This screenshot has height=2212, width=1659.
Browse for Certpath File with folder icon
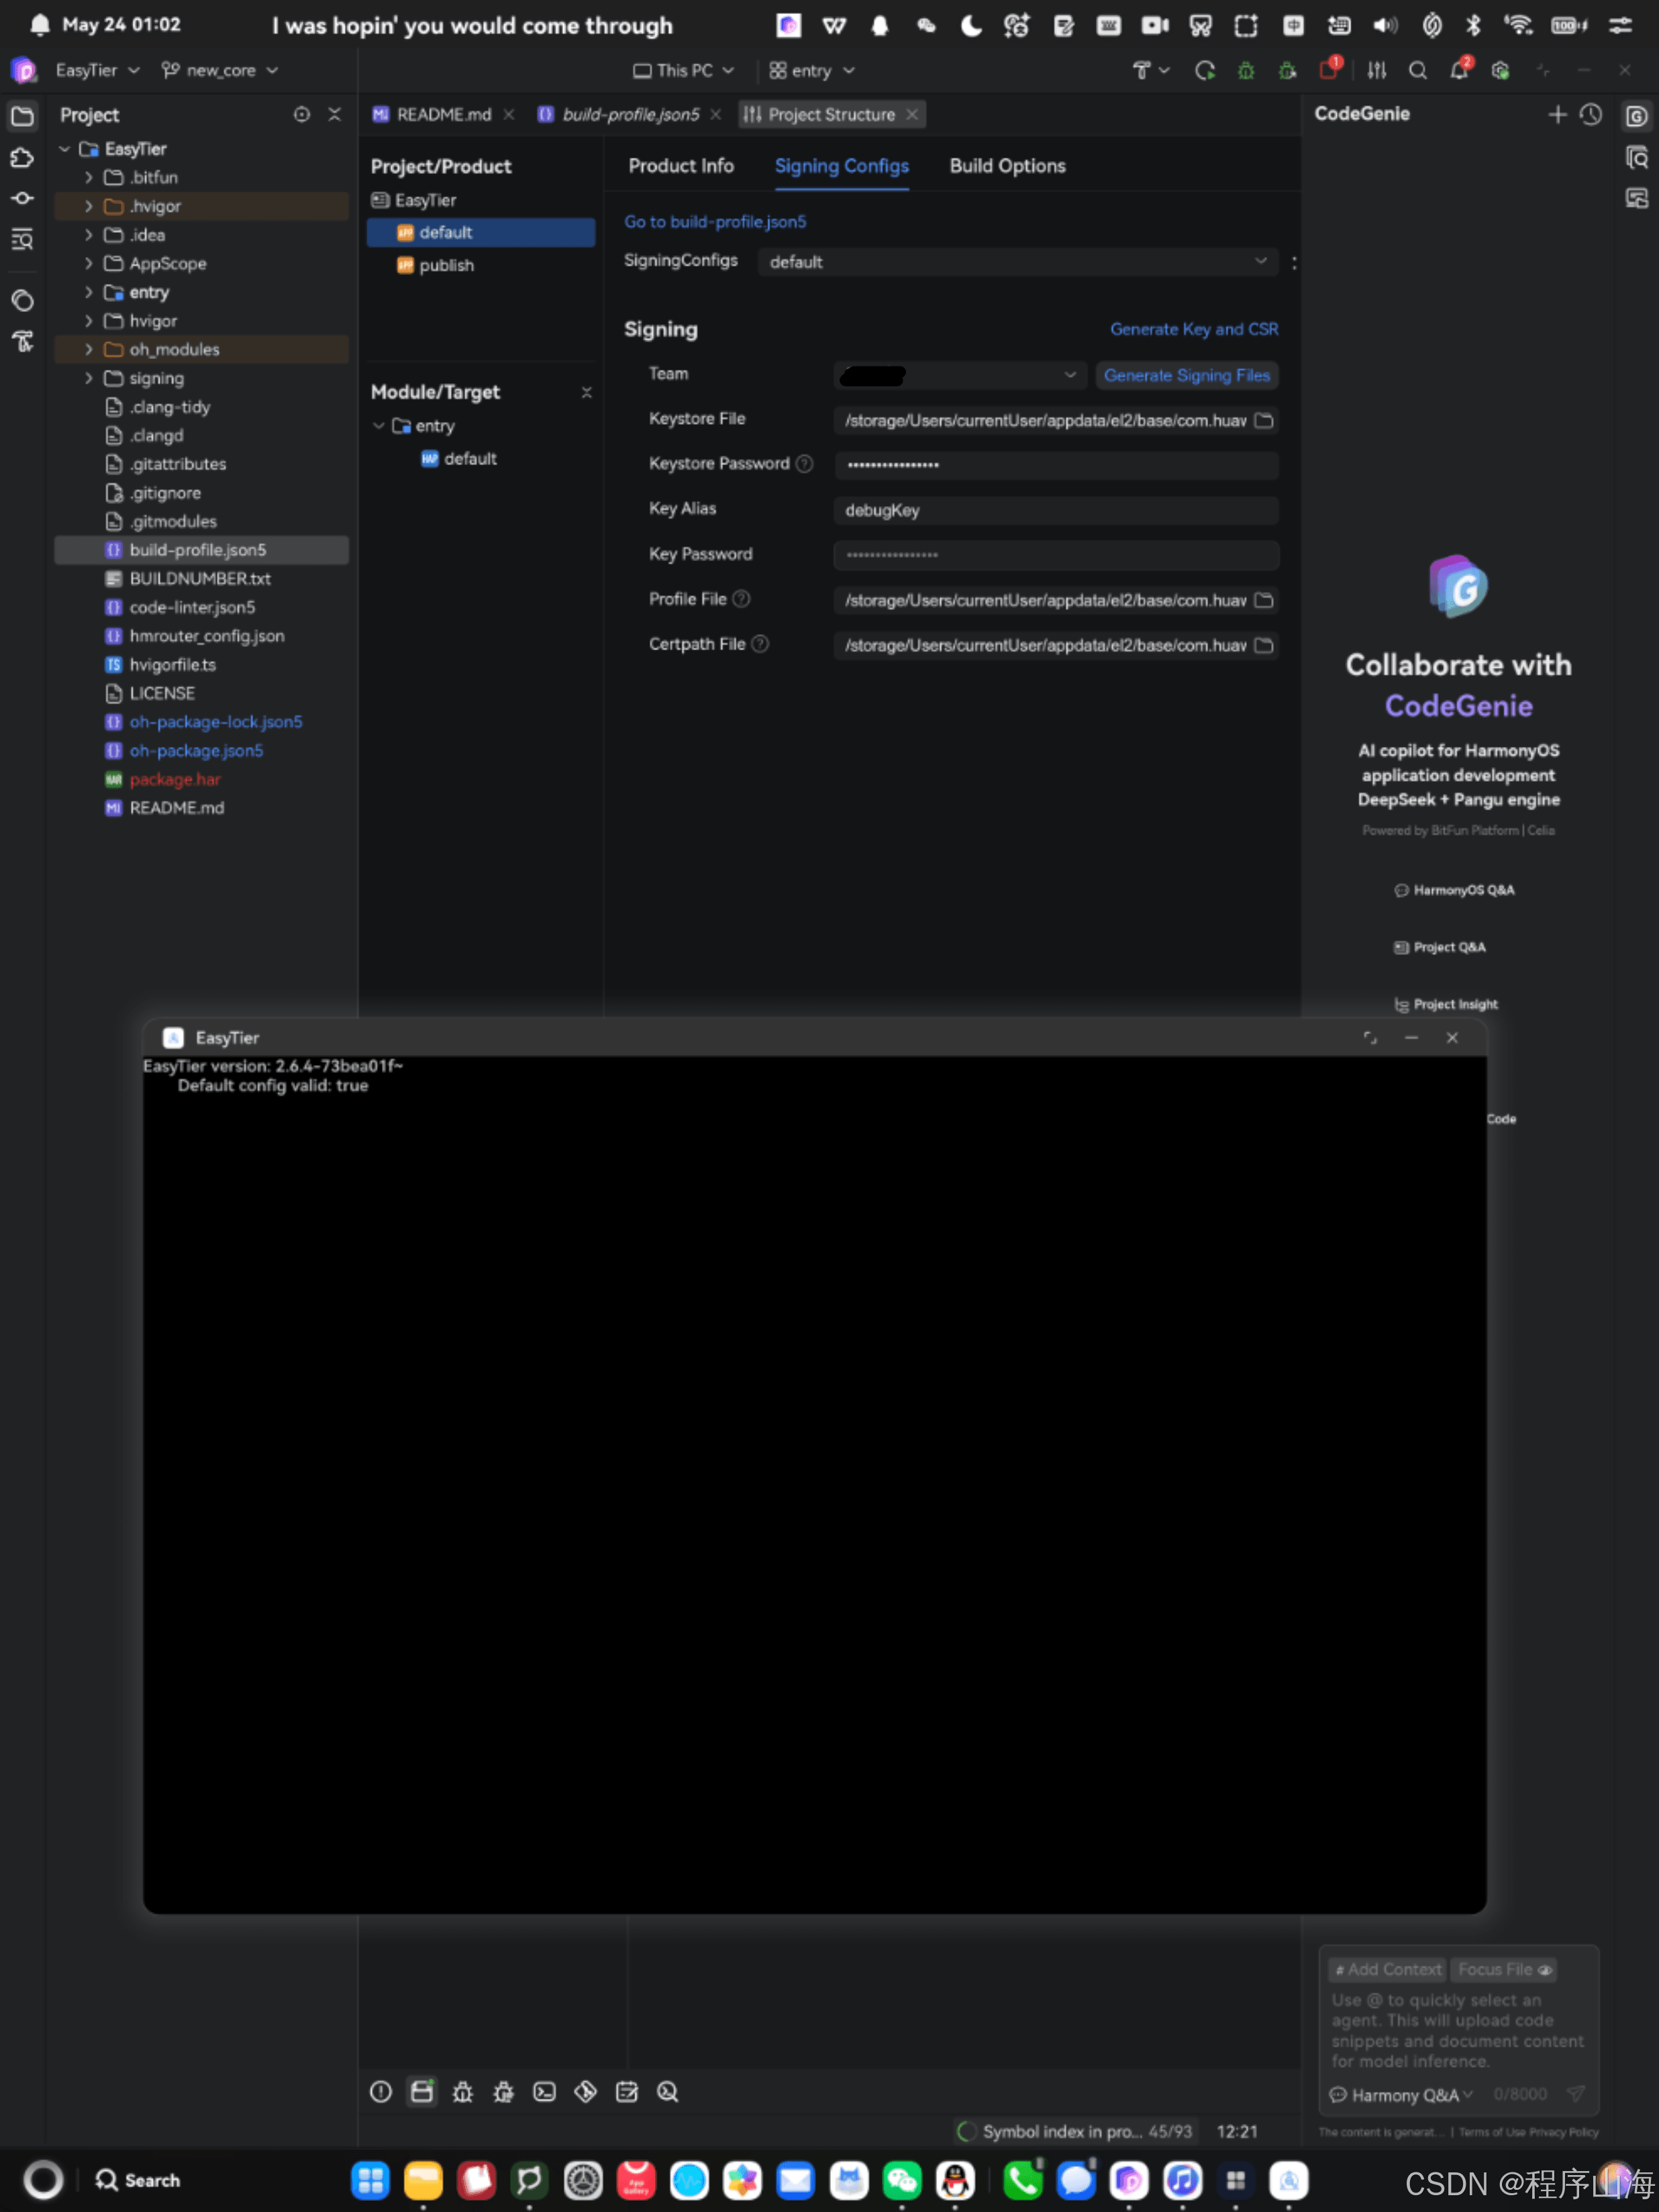(x=1264, y=645)
